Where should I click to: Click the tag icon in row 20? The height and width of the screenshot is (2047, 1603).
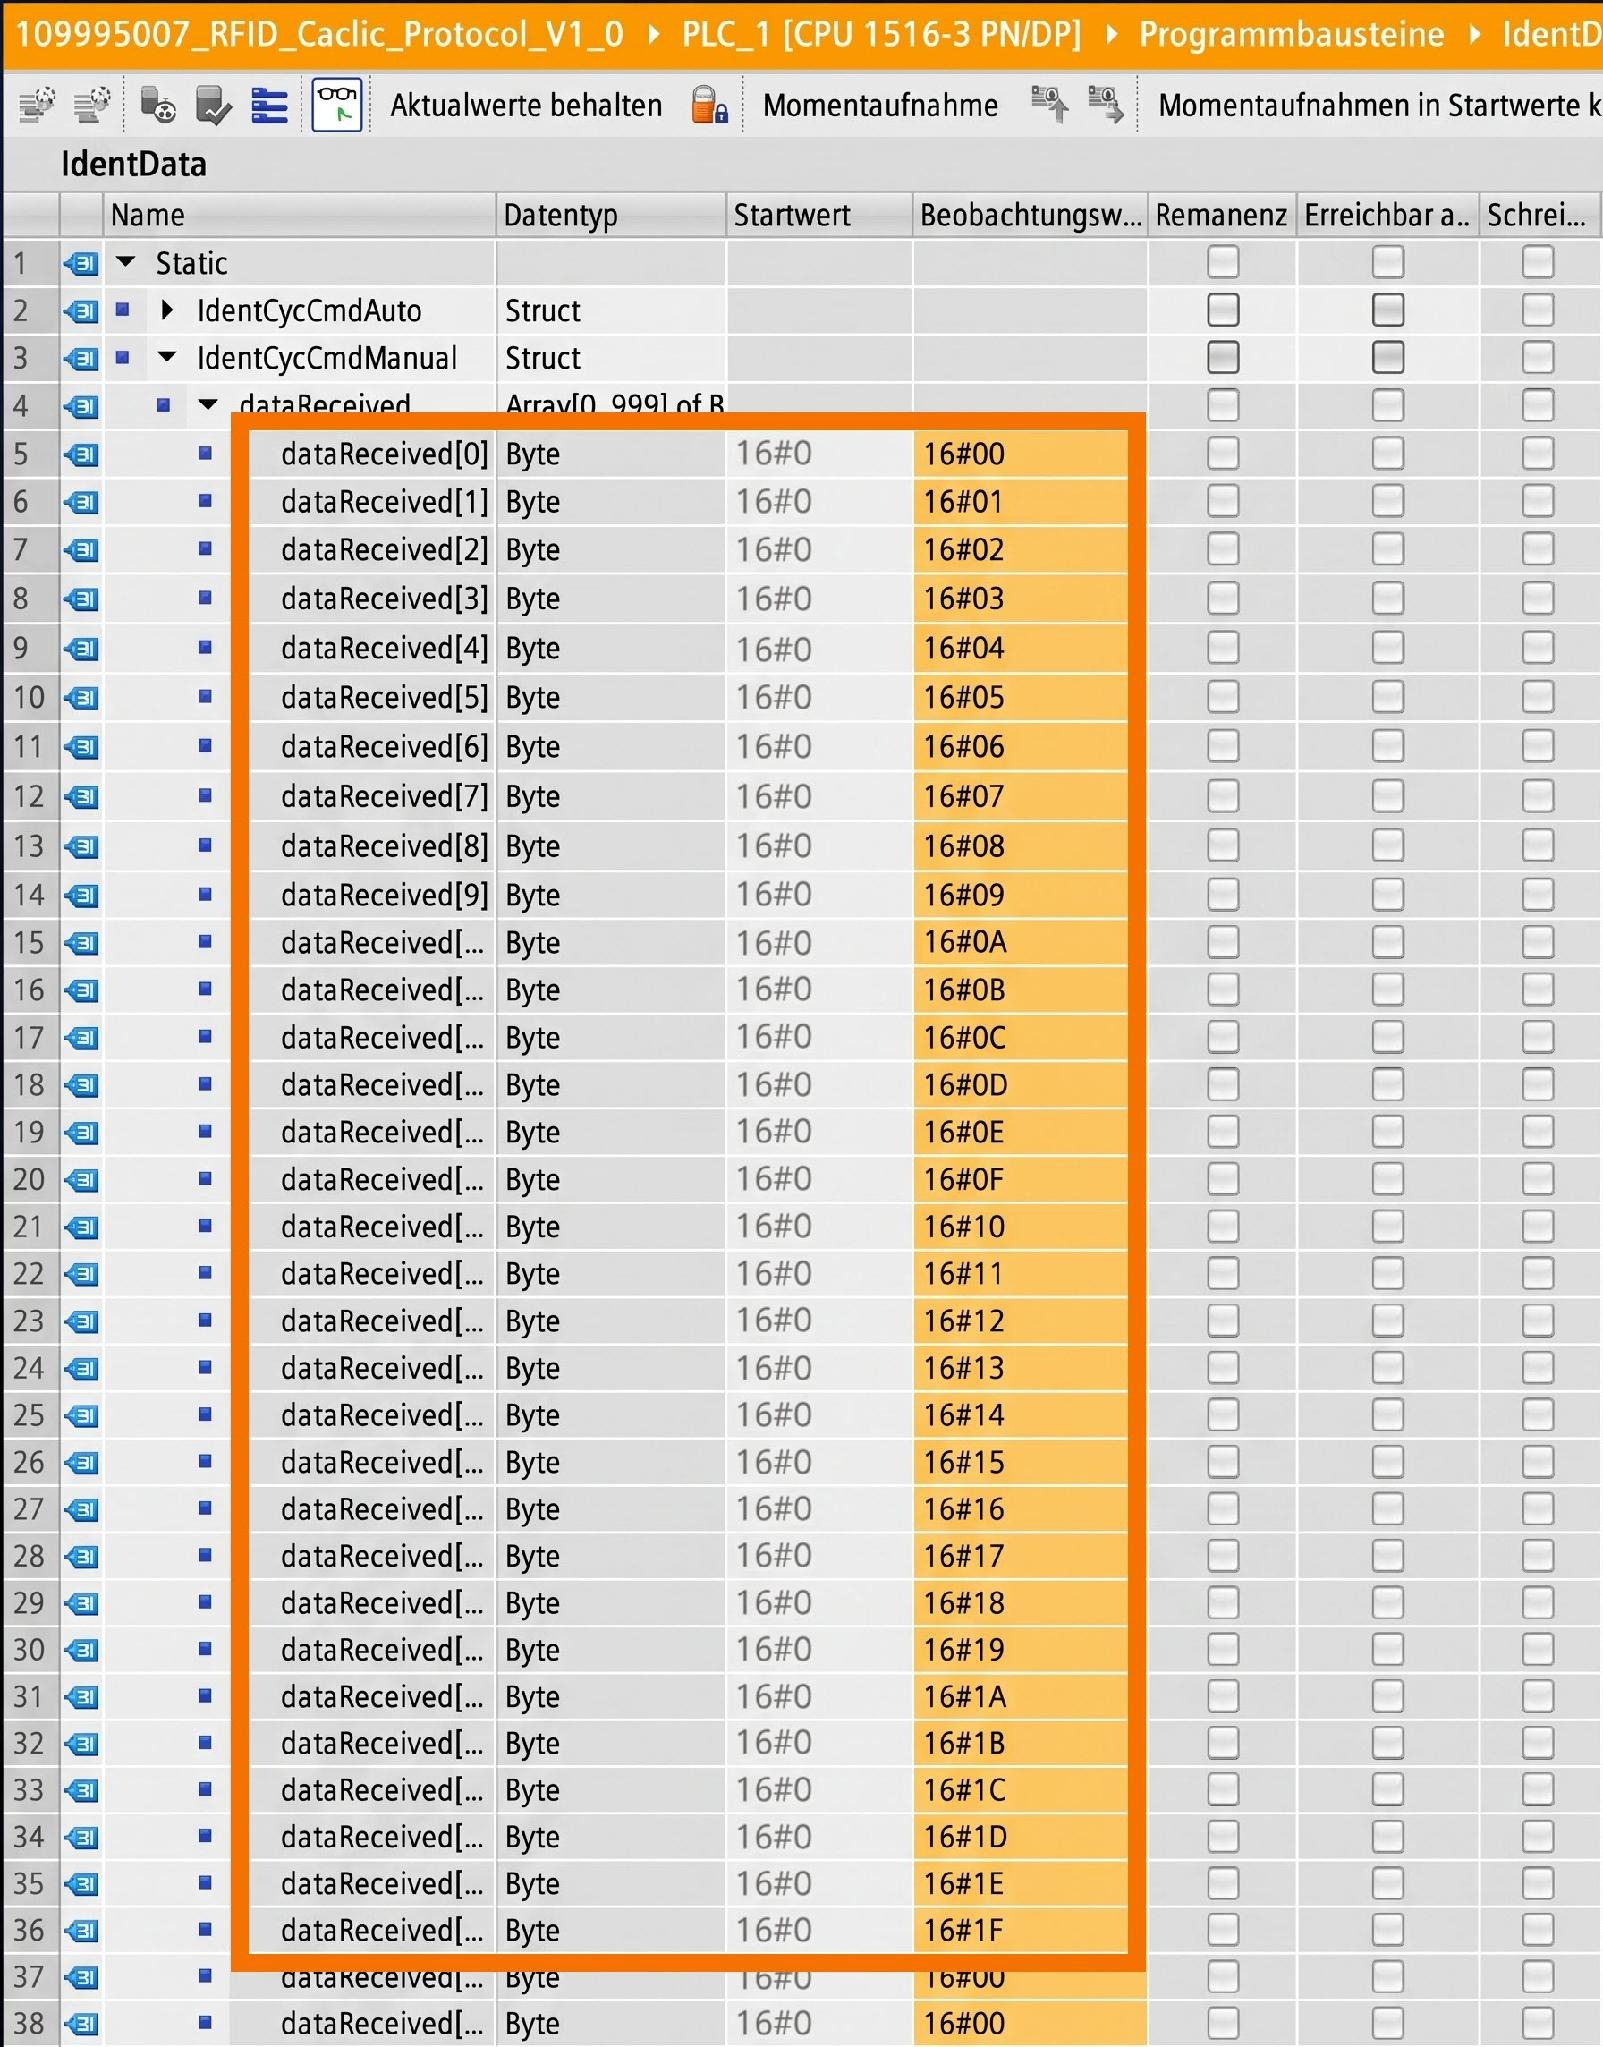(82, 1180)
